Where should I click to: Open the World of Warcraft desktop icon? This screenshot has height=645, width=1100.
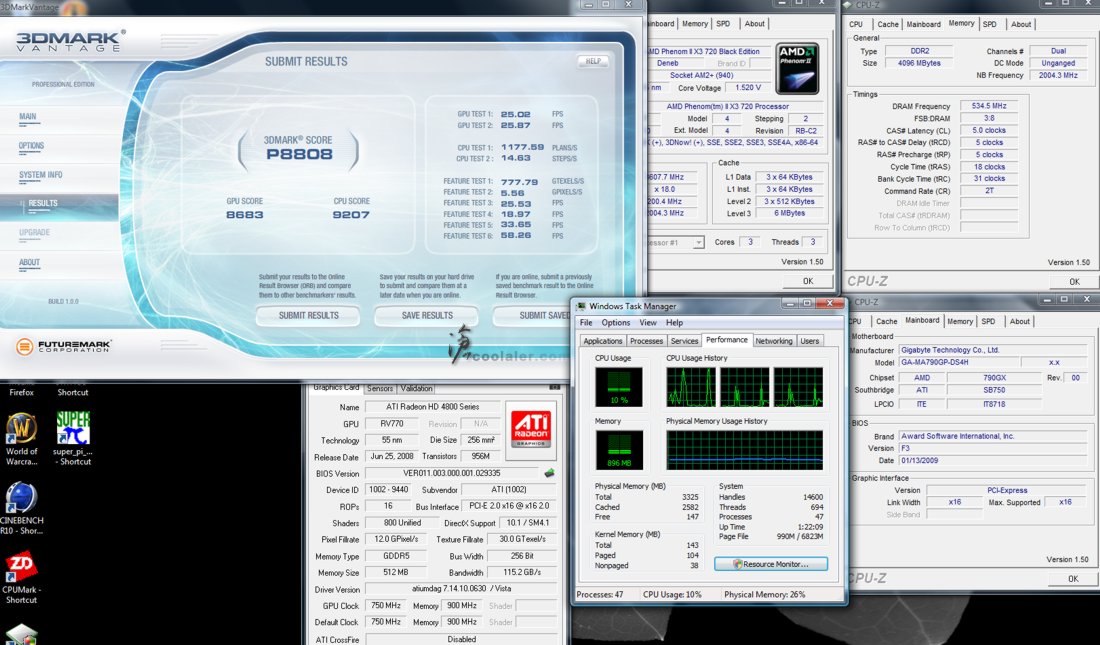tap(22, 439)
